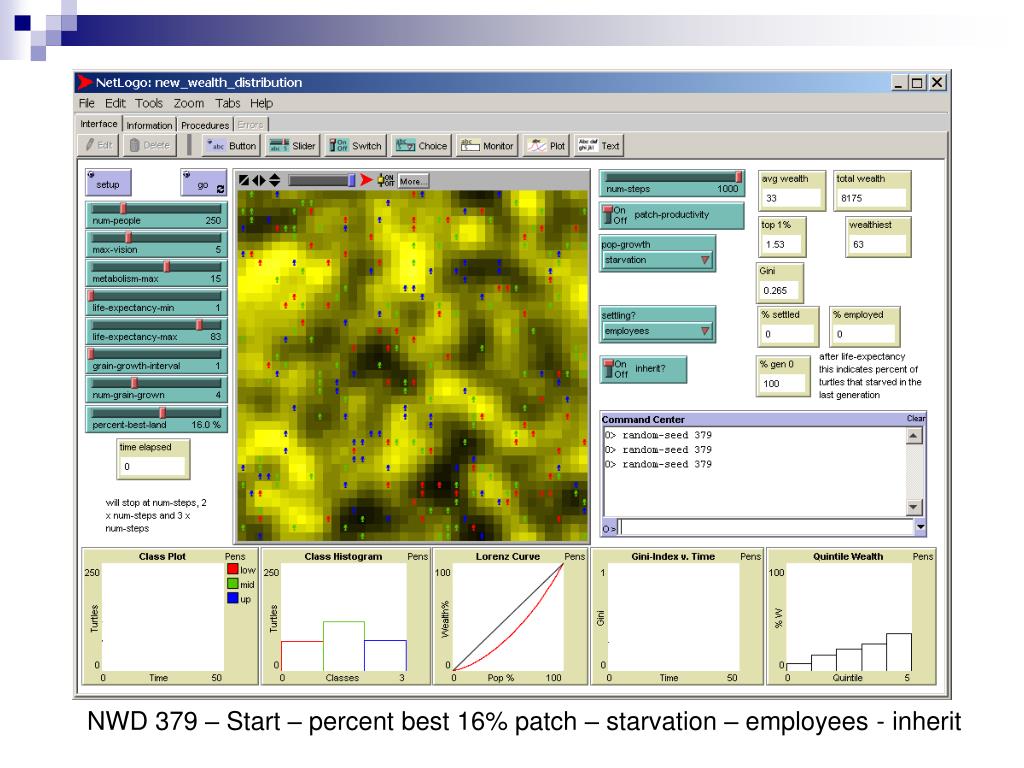Open the settling? employees dropdown

(657, 331)
